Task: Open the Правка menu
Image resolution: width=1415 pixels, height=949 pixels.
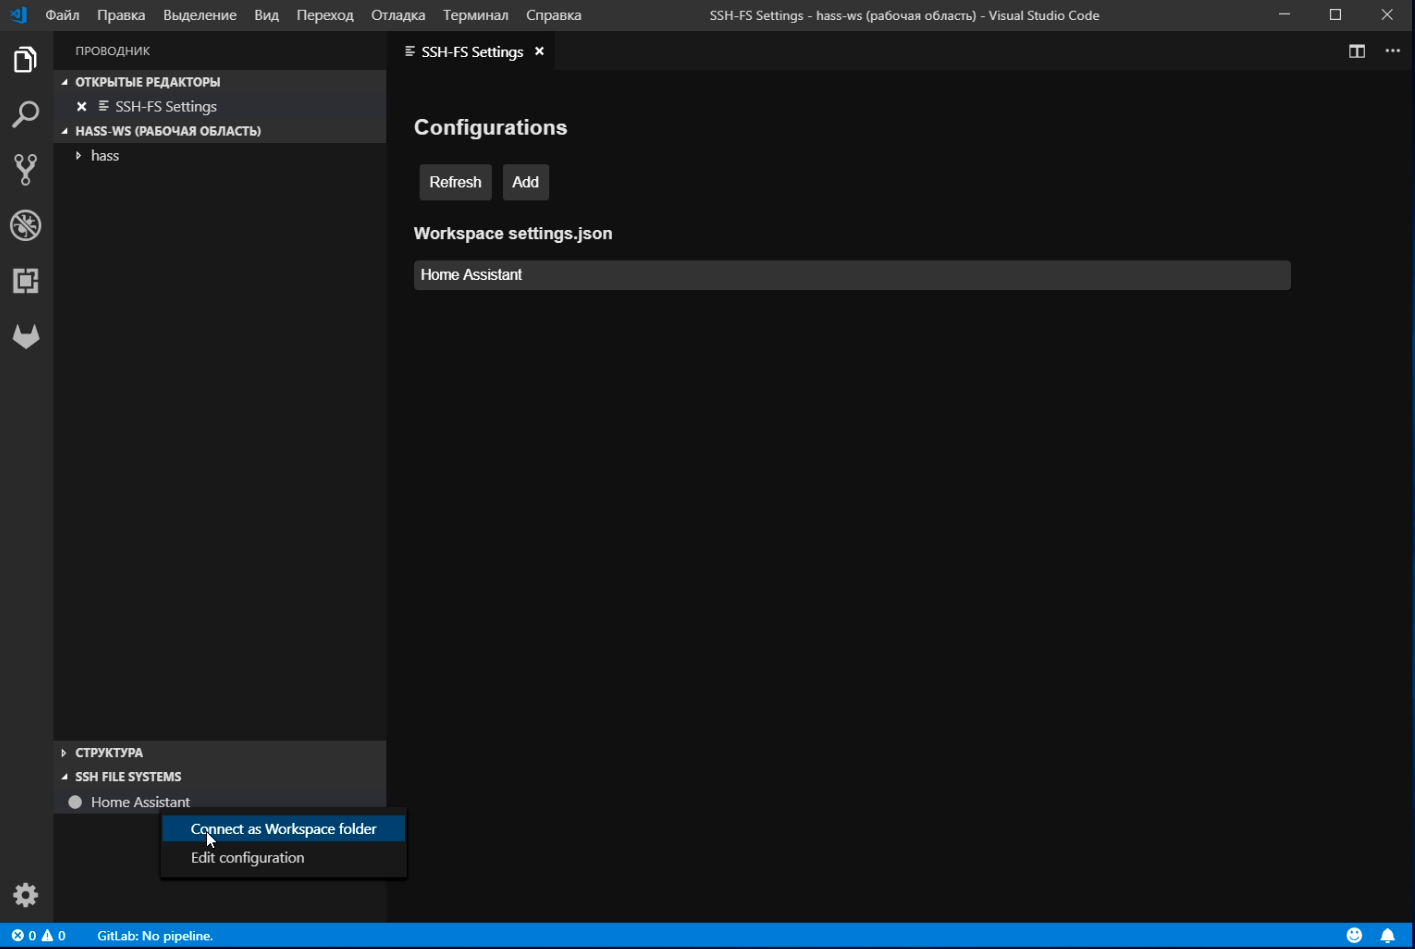Action: pos(121,15)
